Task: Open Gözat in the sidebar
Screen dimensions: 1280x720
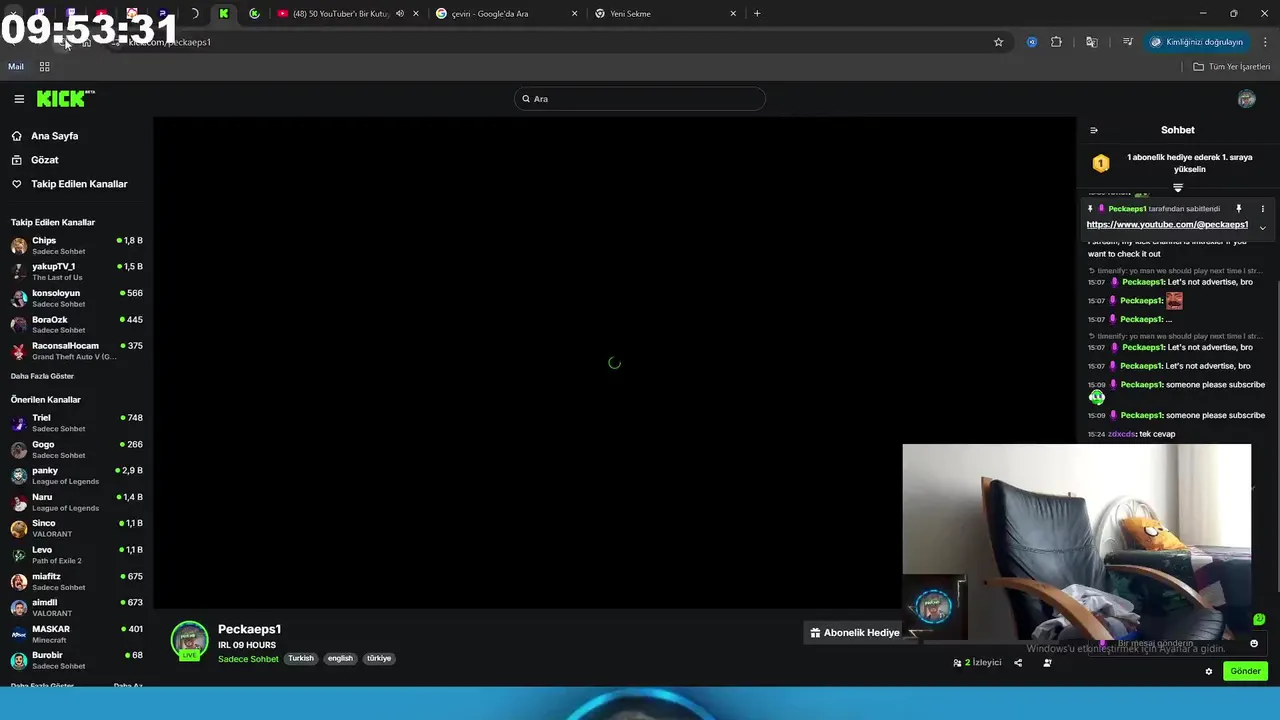Action: coord(44,160)
